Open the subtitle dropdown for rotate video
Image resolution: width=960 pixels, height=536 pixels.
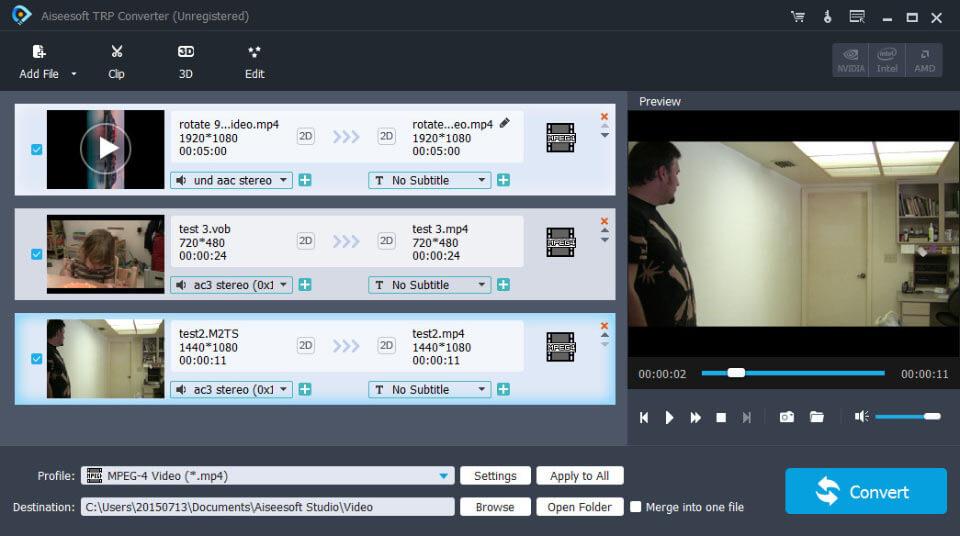(x=429, y=180)
